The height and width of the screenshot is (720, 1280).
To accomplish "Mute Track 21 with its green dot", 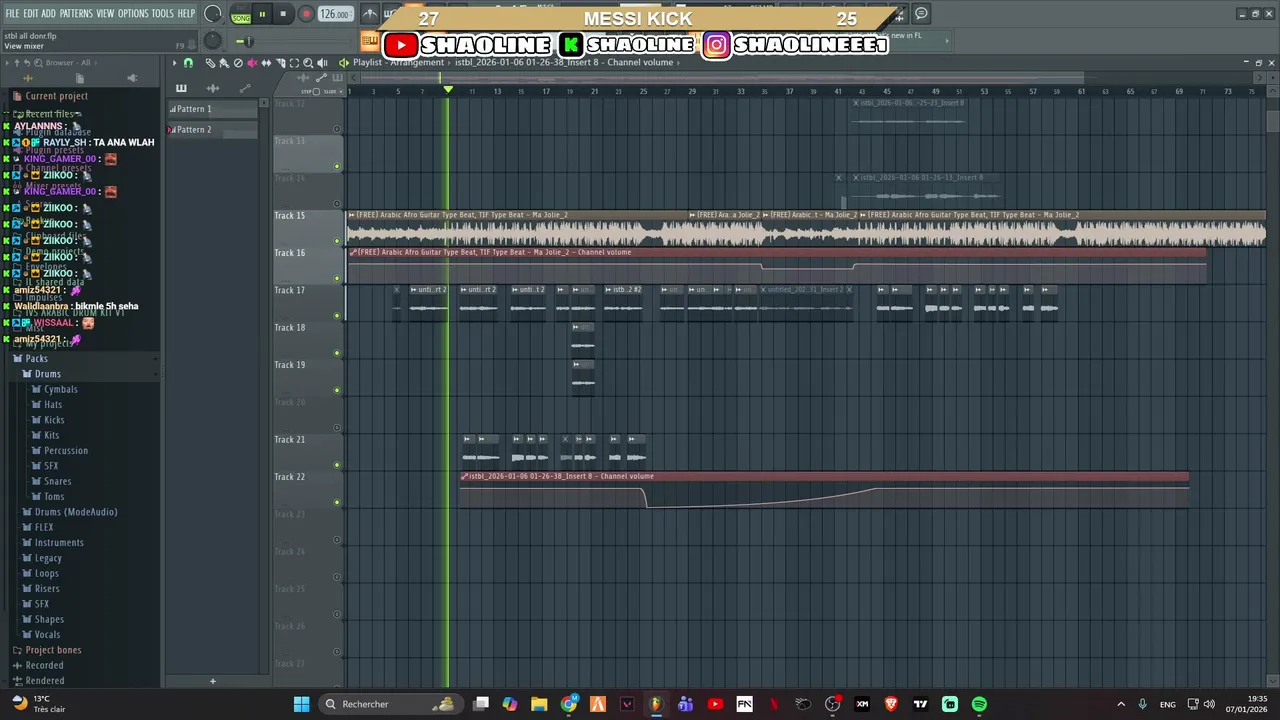I will point(337,465).
